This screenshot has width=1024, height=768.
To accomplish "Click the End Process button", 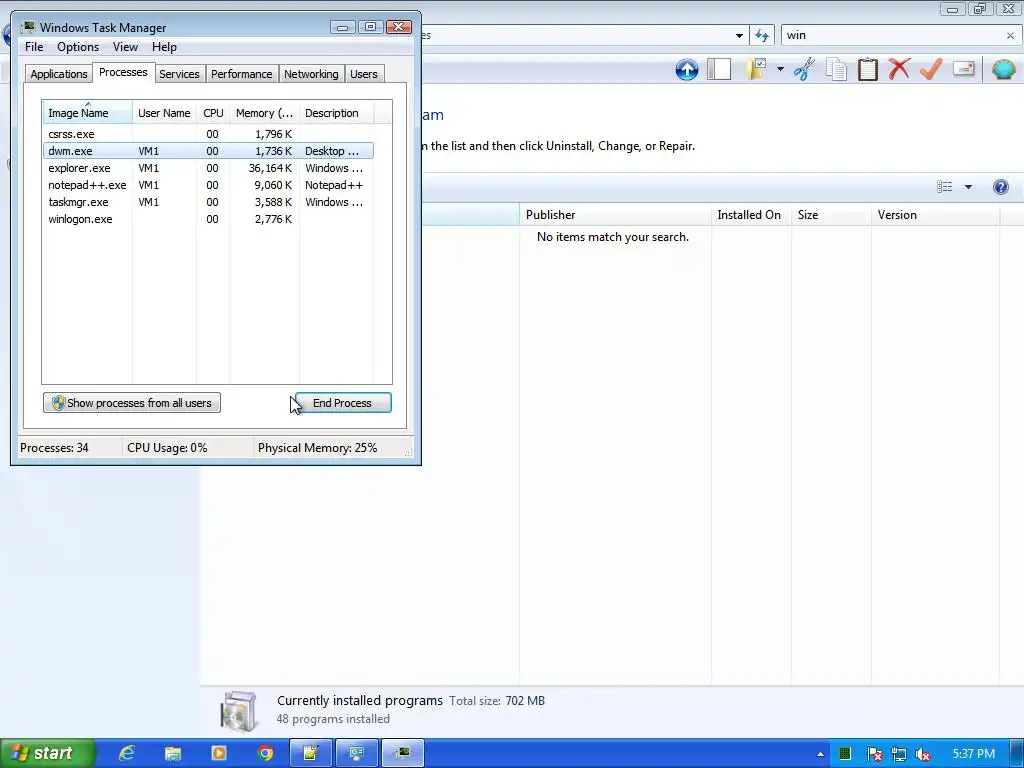I will tap(344, 403).
